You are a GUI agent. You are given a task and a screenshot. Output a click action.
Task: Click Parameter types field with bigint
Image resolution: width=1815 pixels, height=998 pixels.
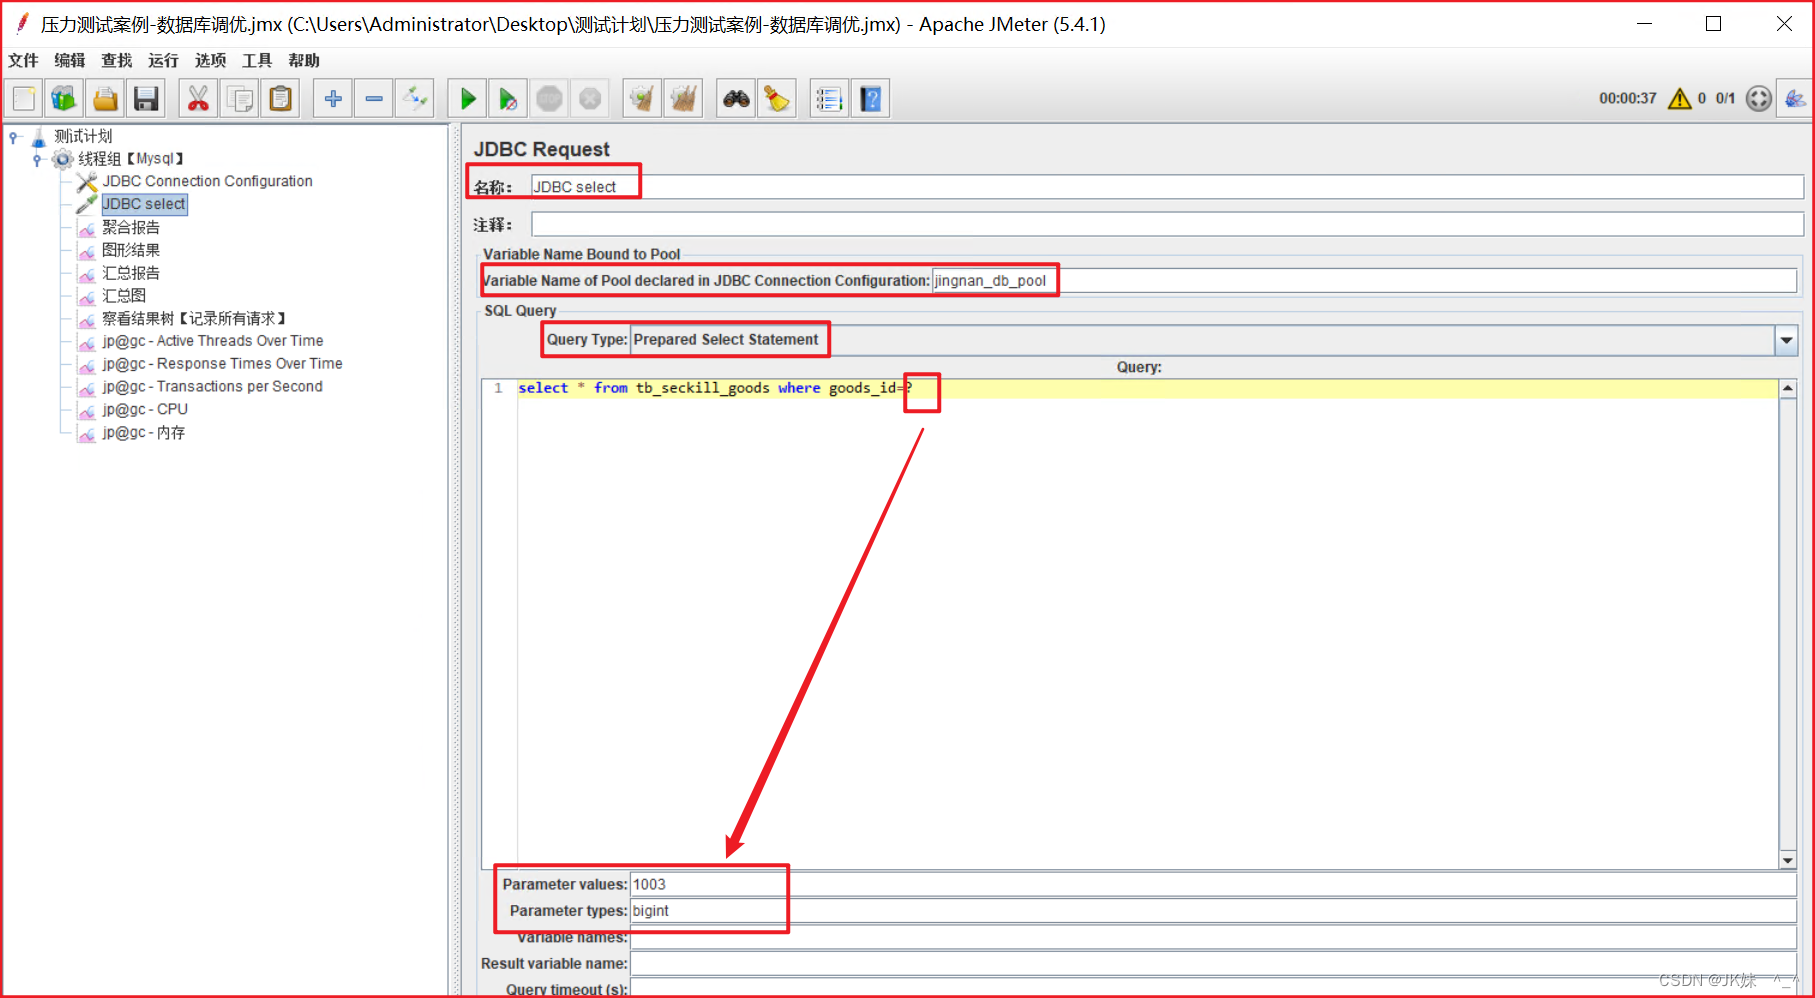[1213, 911]
